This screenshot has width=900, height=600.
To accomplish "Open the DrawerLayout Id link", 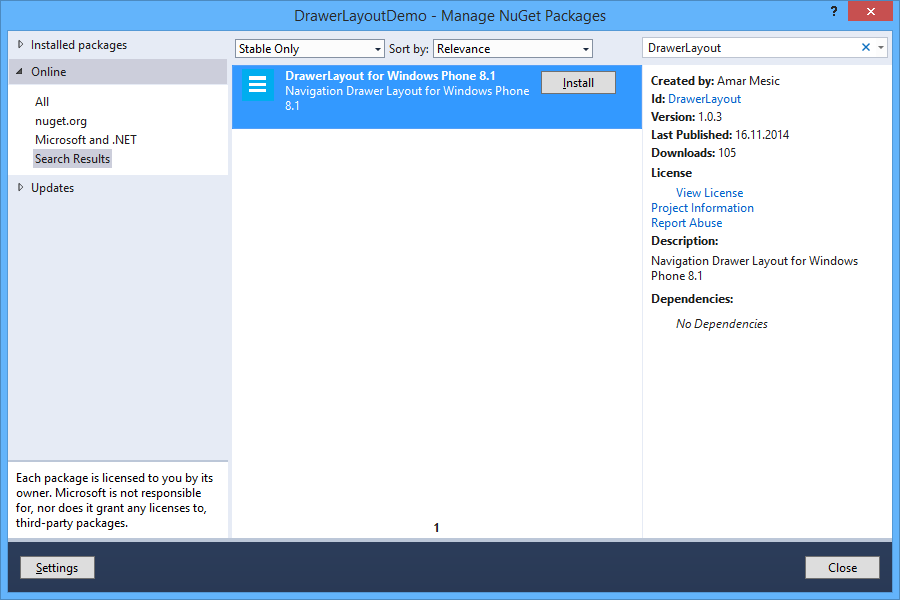I will tap(704, 99).
